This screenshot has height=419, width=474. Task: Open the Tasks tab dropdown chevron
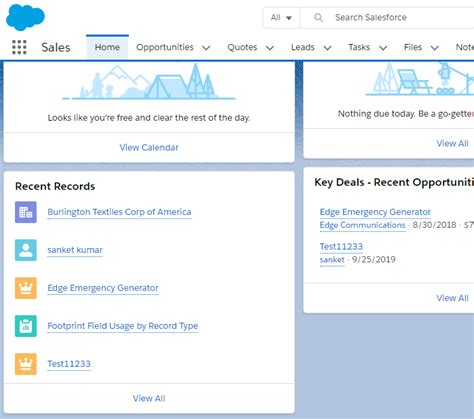point(383,48)
